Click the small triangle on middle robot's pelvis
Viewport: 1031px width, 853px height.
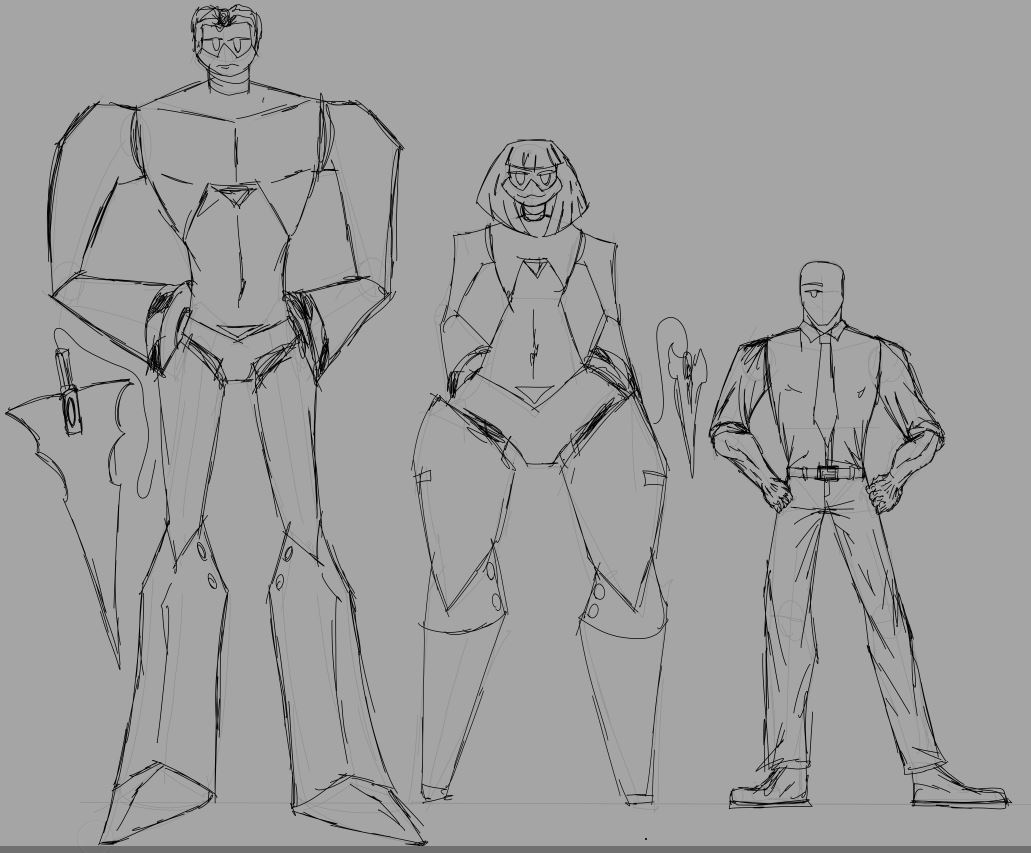pyautogui.click(x=533, y=392)
